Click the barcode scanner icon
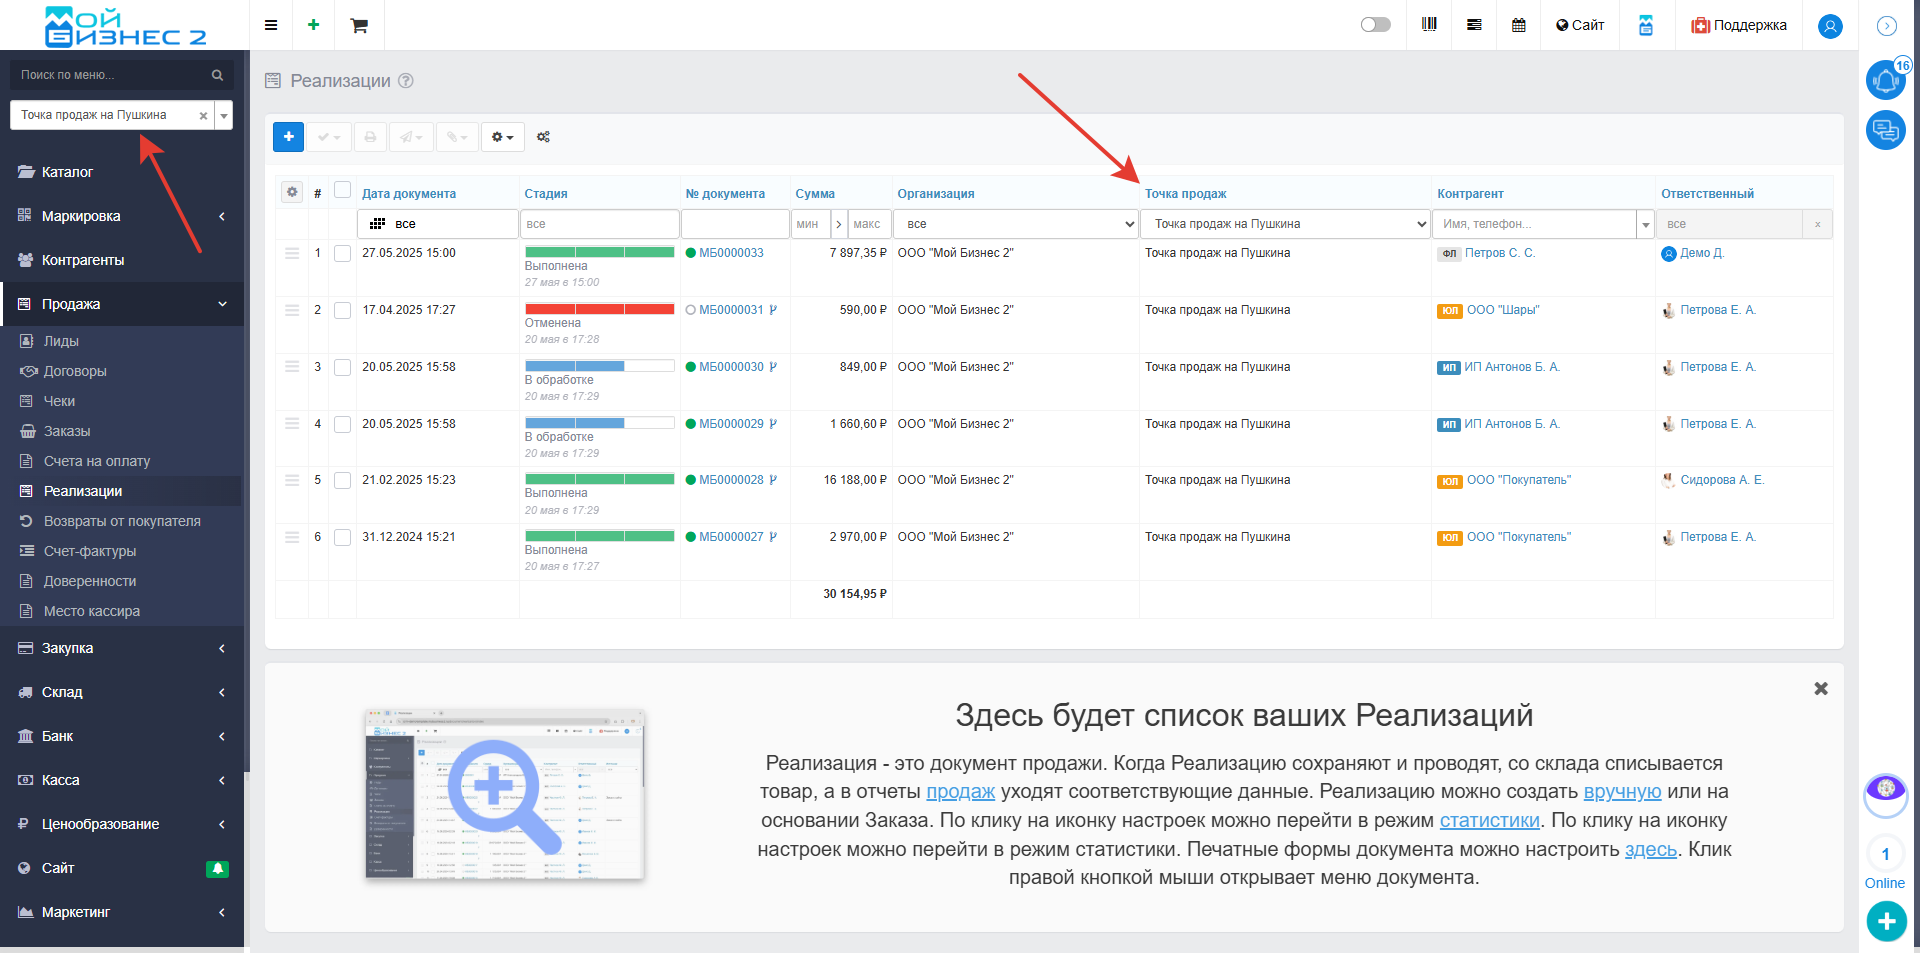The image size is (1920, 953). (1429, 25)
